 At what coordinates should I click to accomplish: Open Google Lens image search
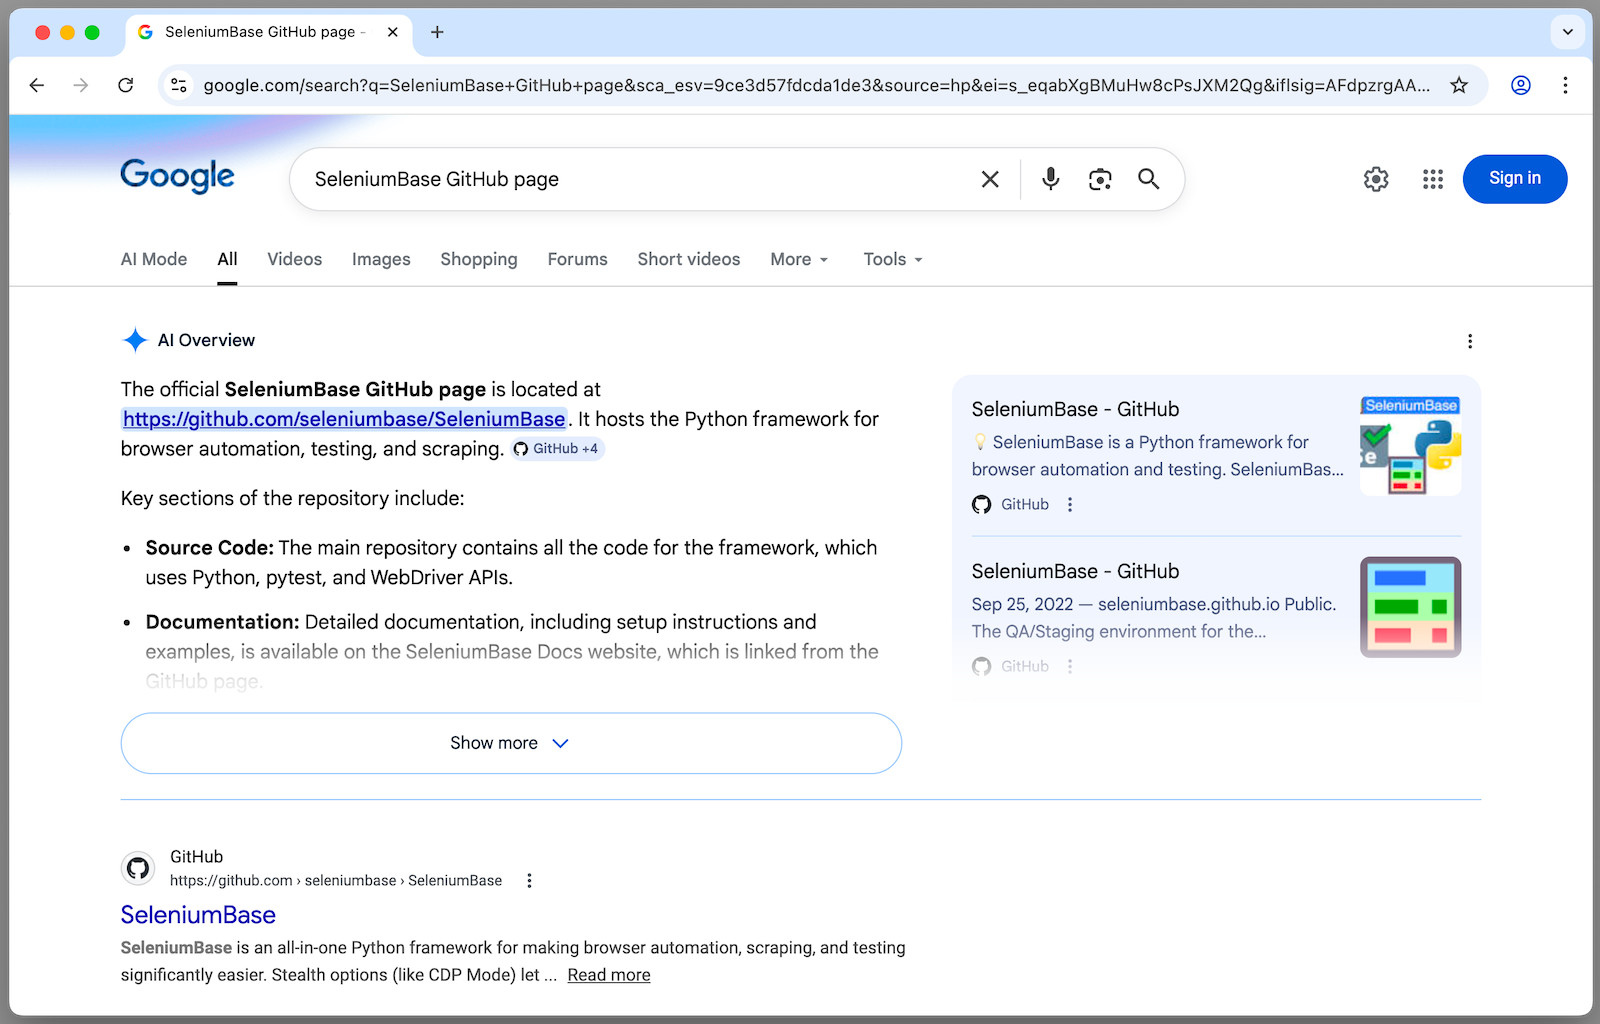pos(1099,179)
